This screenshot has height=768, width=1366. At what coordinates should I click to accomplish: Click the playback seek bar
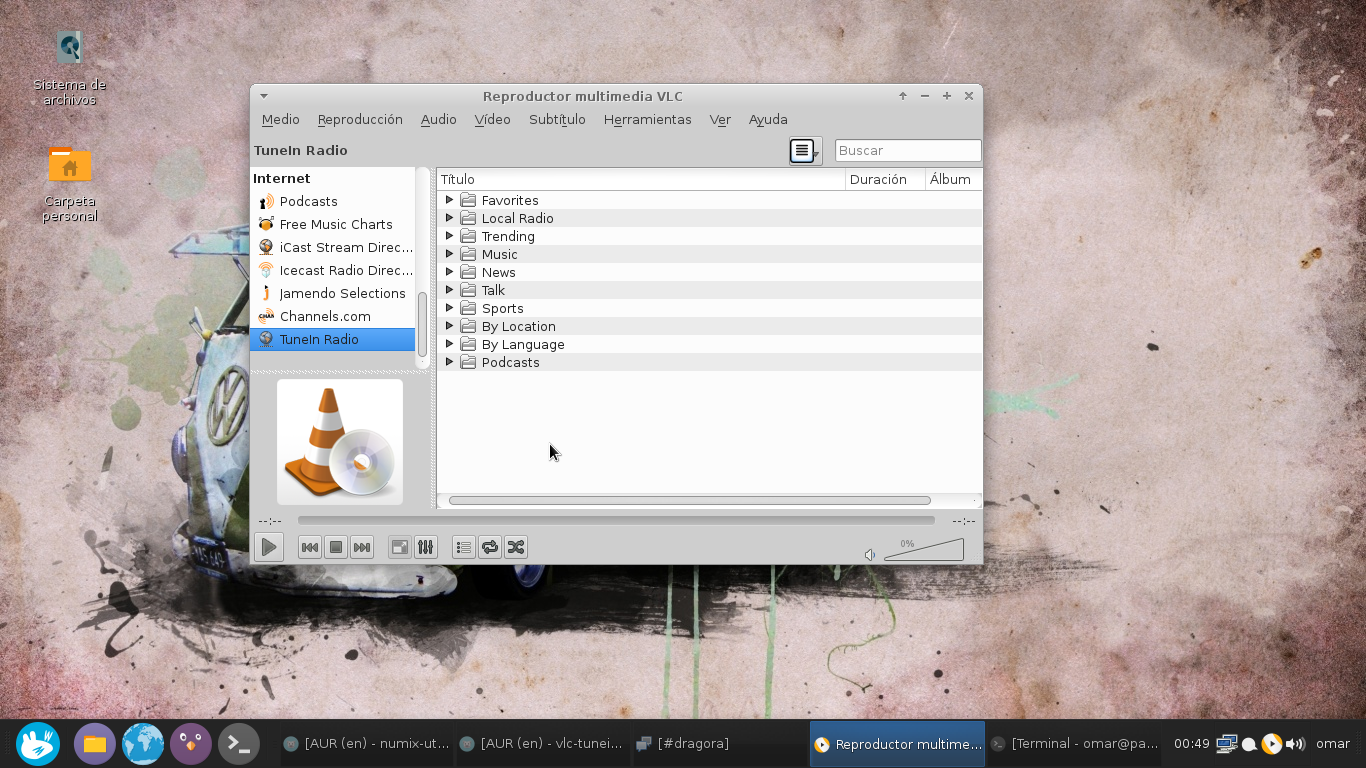(x=616, y=520)
